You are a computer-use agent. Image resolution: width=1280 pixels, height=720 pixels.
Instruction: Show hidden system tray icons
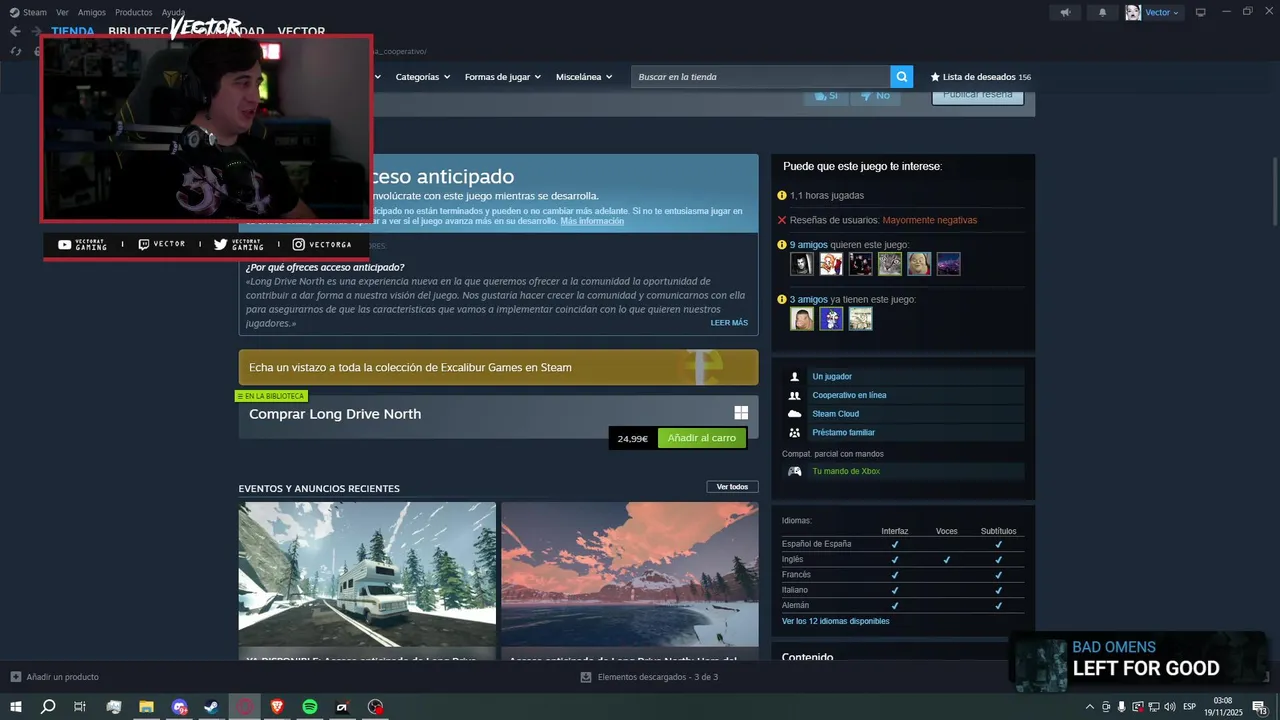[1090, 707]
